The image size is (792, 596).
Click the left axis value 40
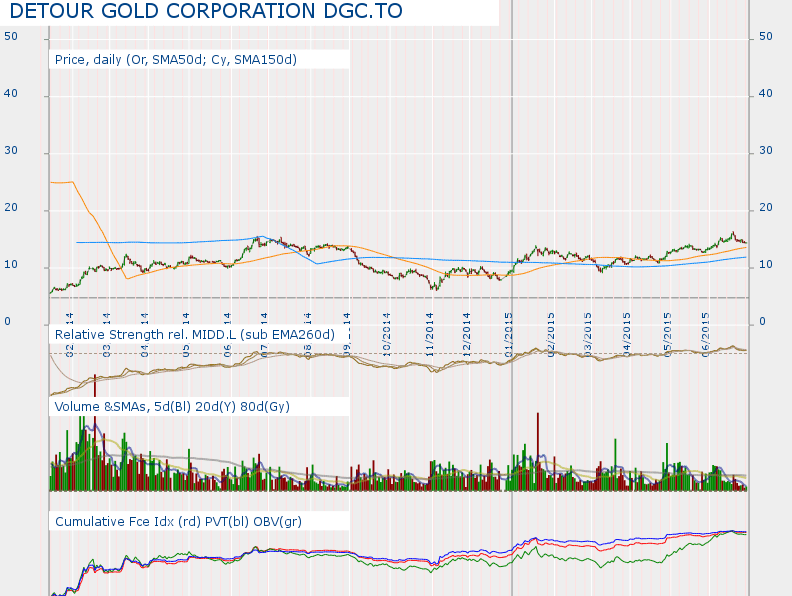click(11, 93)
